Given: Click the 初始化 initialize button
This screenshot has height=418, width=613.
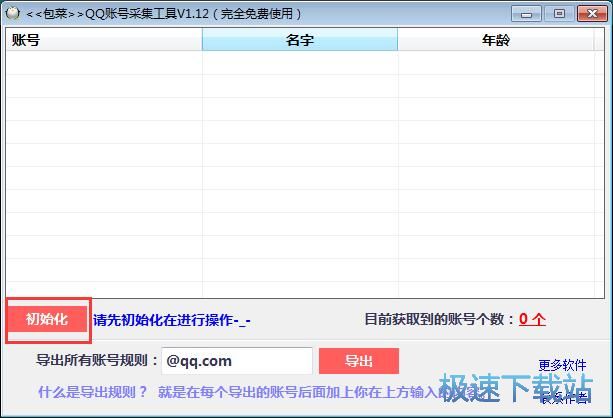Looking at the screenshot, I should pos(47,319).
